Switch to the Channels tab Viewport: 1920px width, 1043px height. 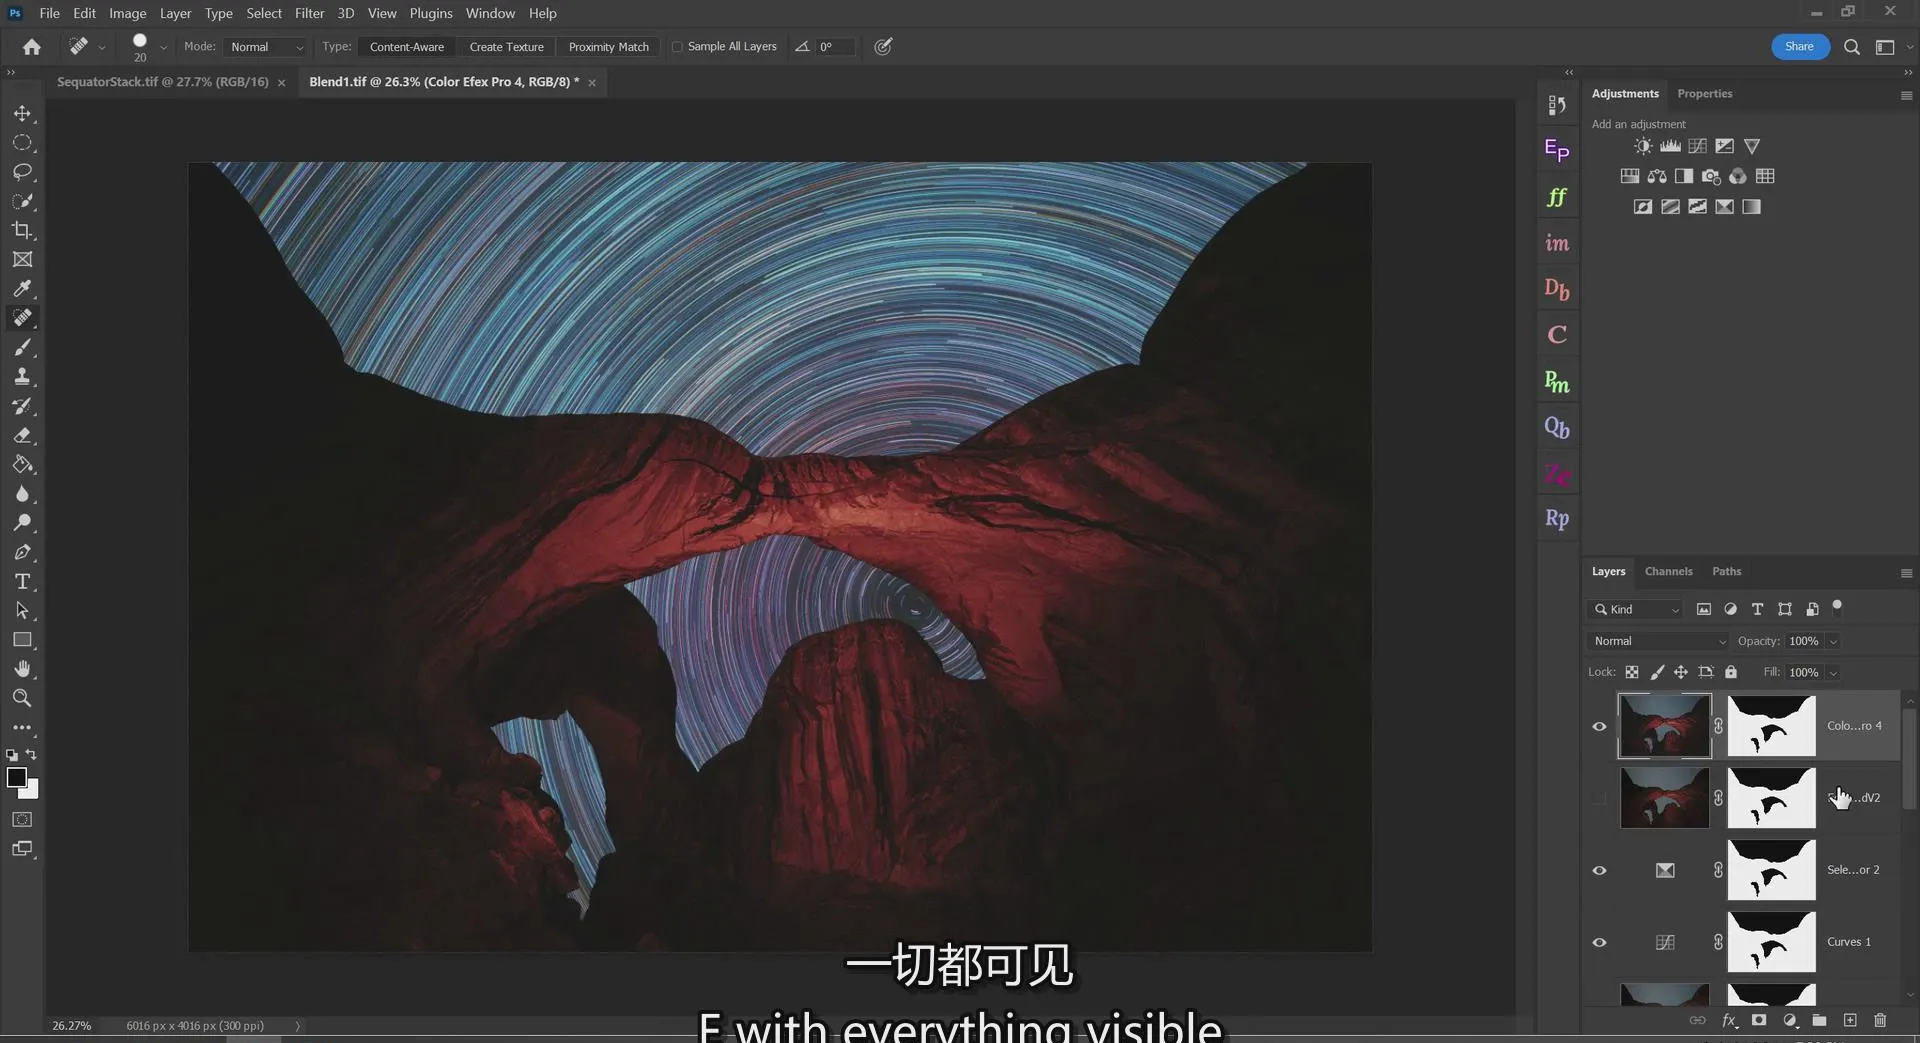click(1668, 571)
